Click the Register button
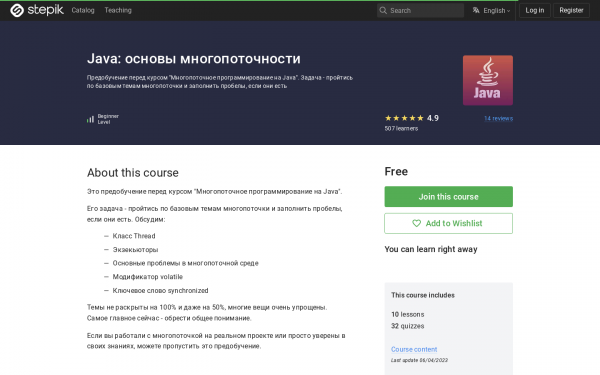This screenshot has height=375, width=600. [x=571, y=10]
